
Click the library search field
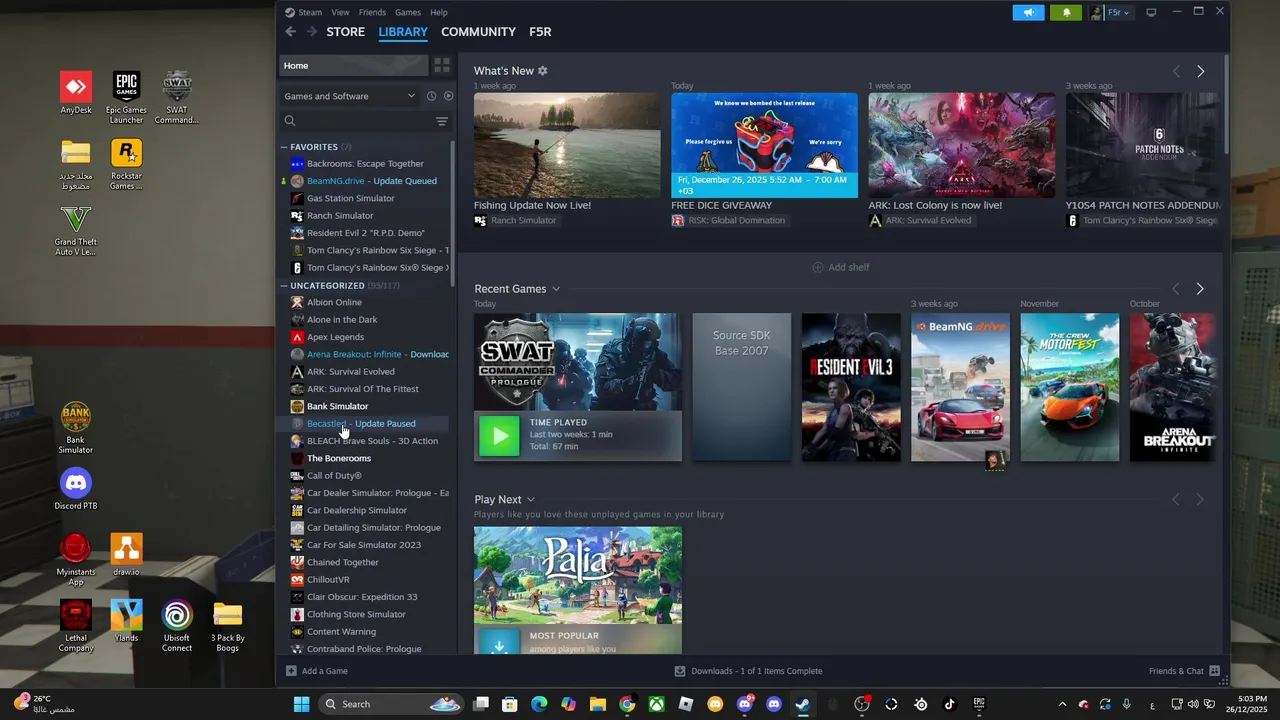click(x=357, y=121)
